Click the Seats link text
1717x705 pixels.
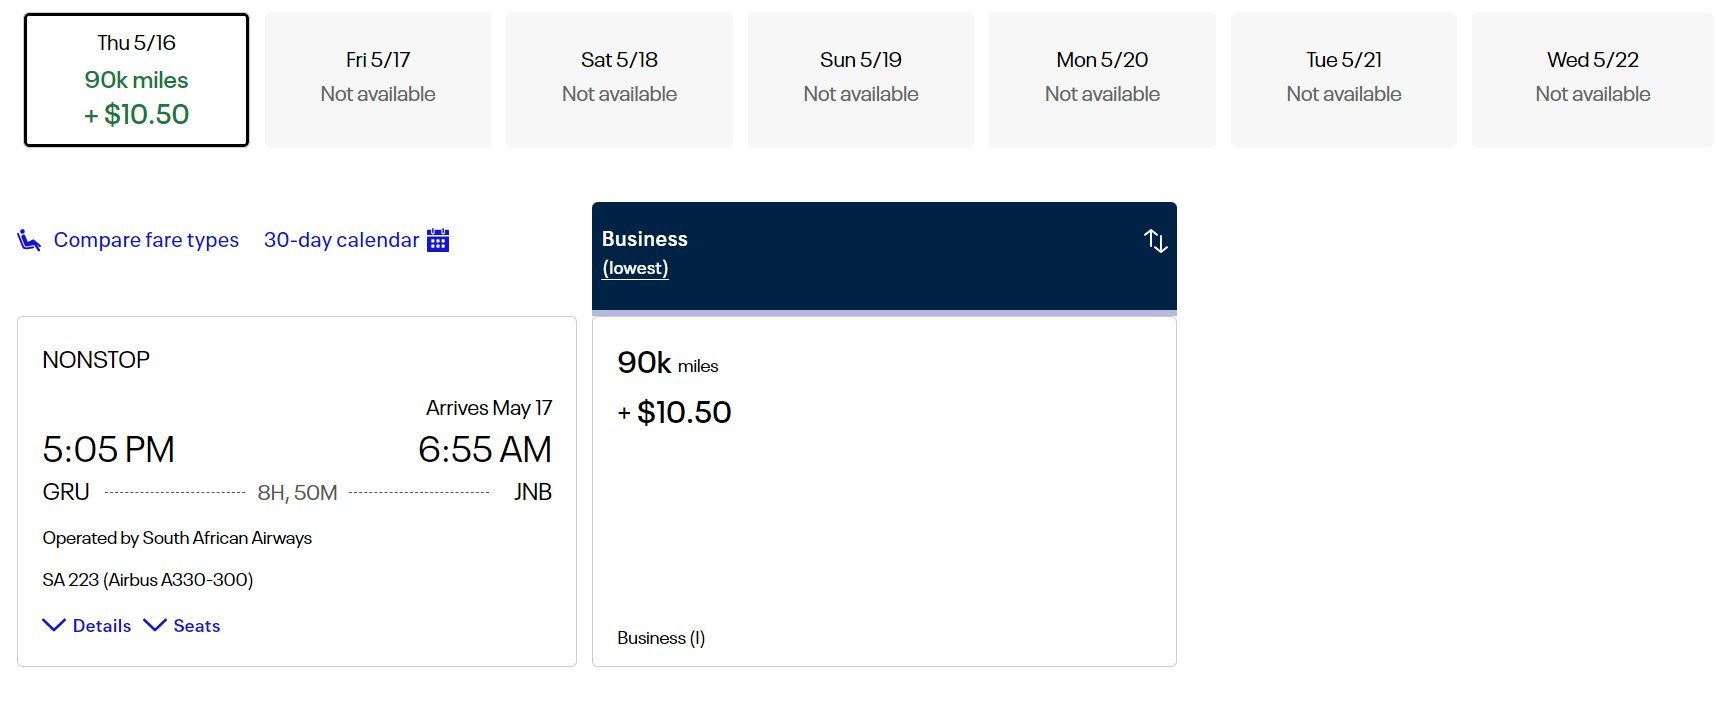click(x=197, y=626)
